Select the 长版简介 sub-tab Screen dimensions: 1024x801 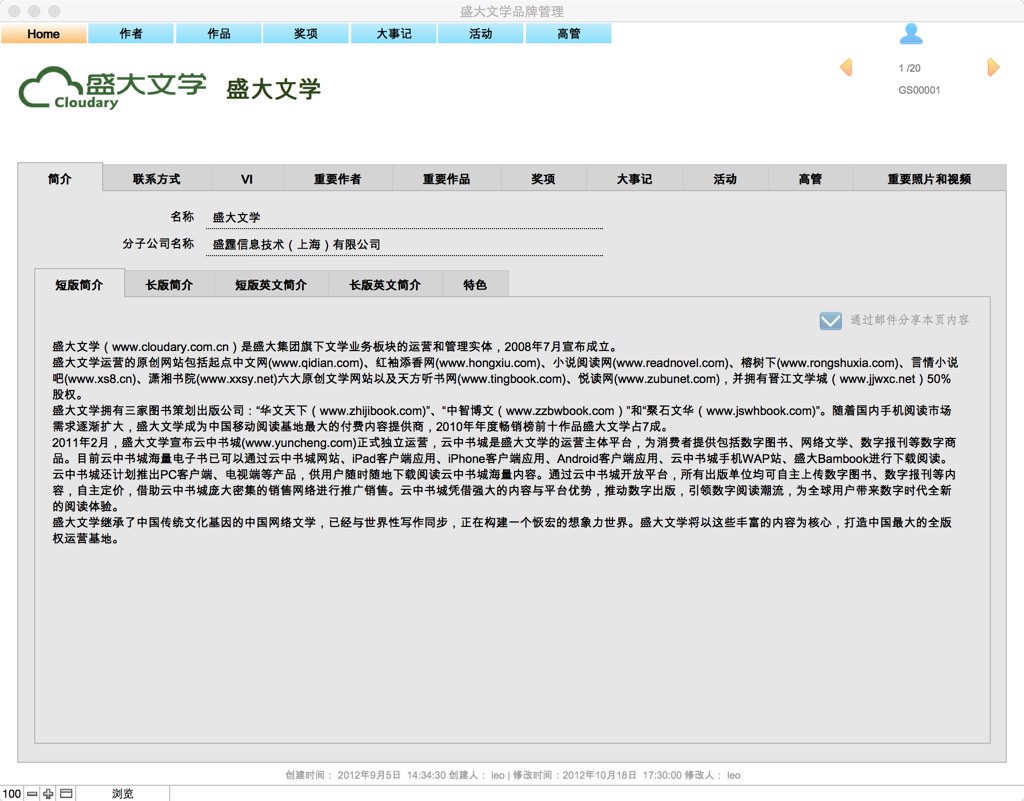(169, 285)
